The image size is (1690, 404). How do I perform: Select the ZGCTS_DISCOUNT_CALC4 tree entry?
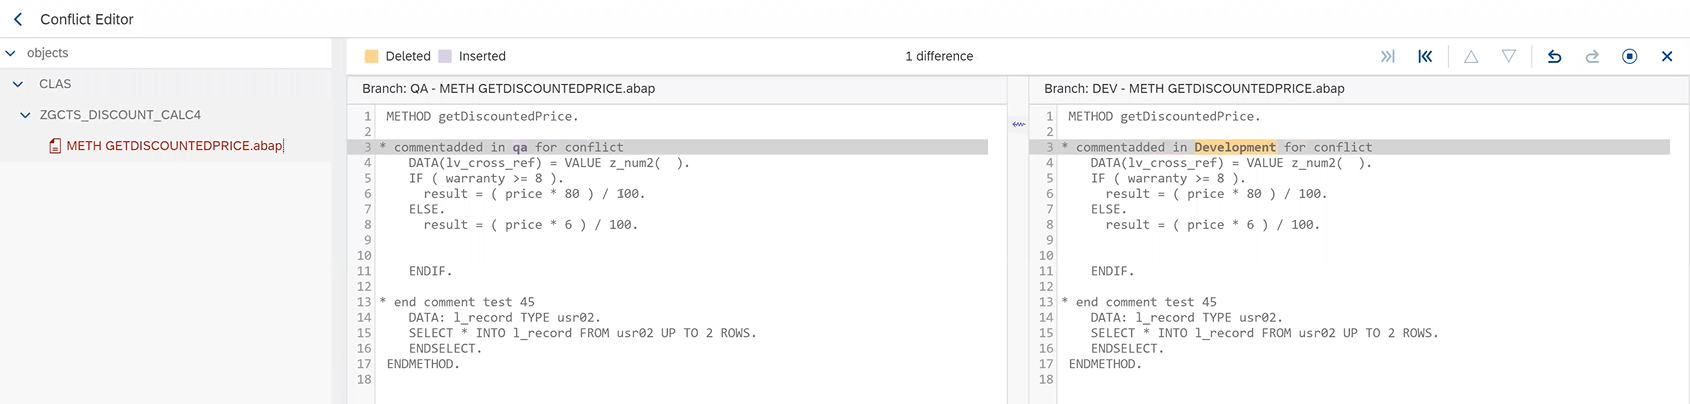120,115
